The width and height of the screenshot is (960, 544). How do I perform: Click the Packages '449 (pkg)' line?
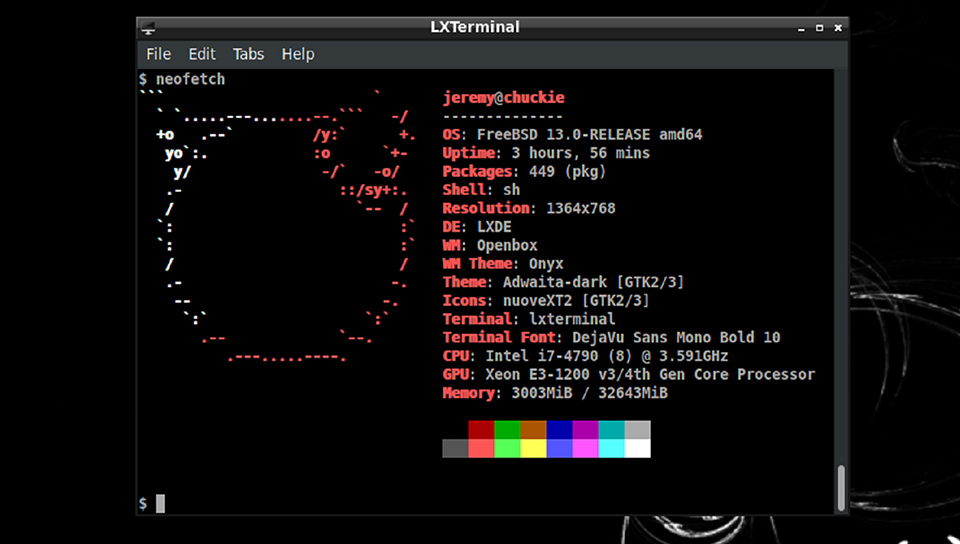(524, 171)
